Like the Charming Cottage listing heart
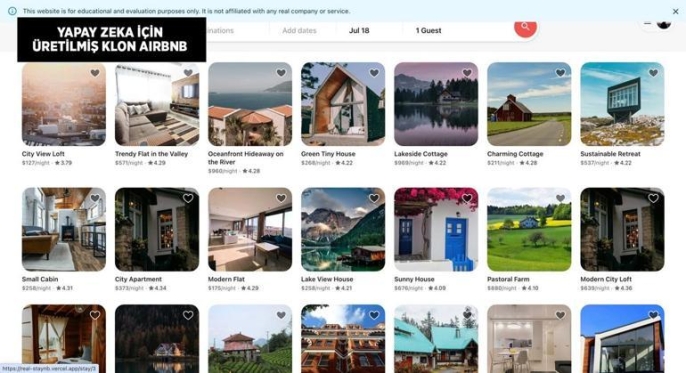686x373 pixels. coord(560,73)
